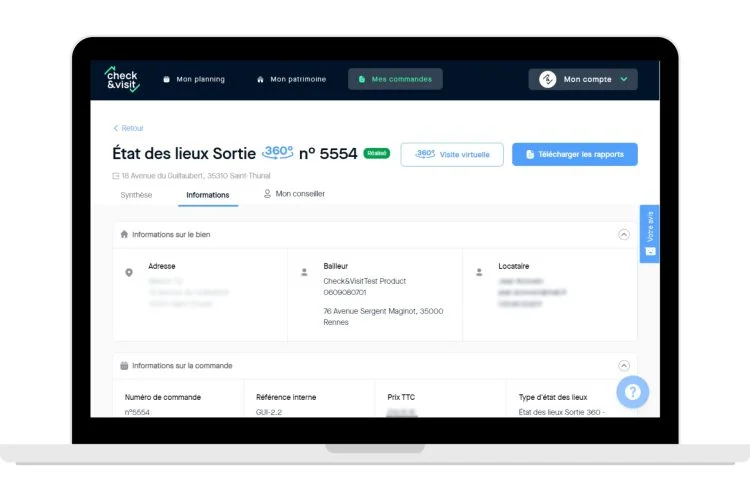Click the Numéro de commande label
750x500 pixels.
click(x=163, y=397)
